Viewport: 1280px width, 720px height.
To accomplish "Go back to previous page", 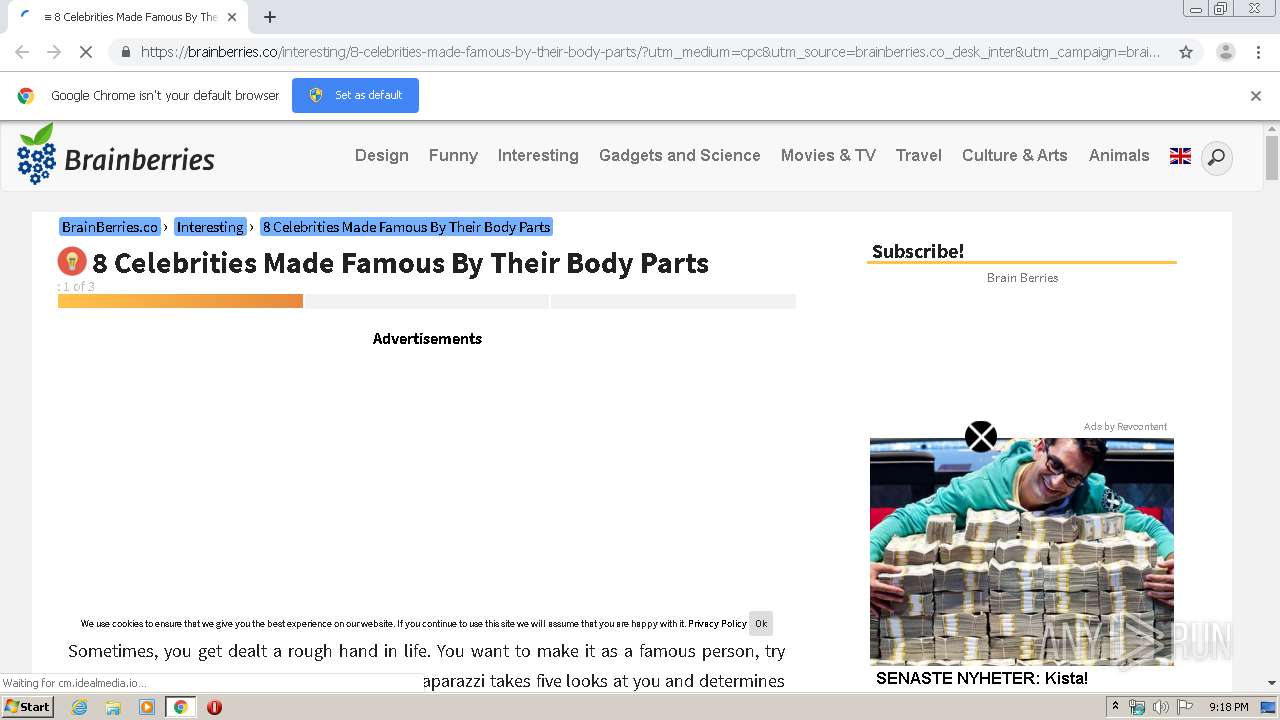I will 22,52.
